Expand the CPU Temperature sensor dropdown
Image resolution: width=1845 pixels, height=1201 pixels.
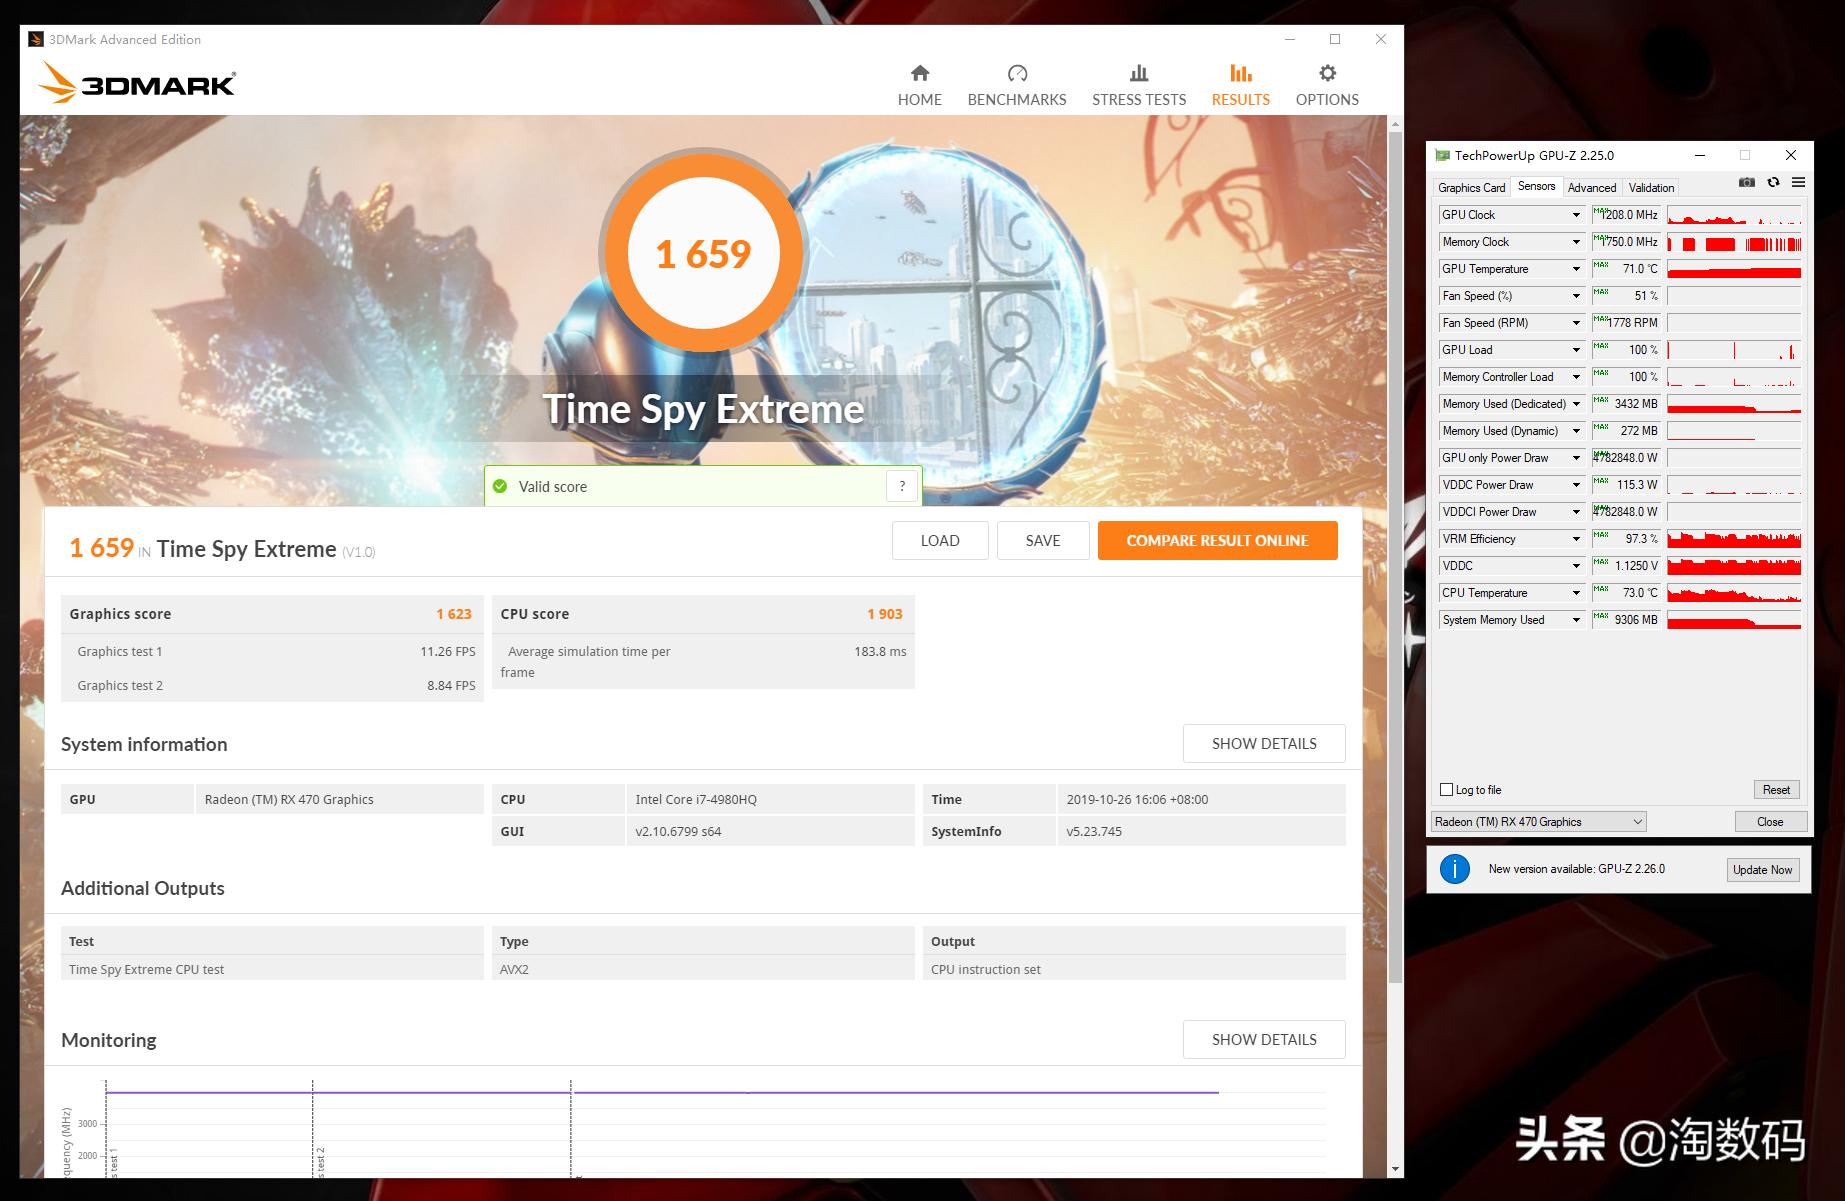click(1576, 593)
